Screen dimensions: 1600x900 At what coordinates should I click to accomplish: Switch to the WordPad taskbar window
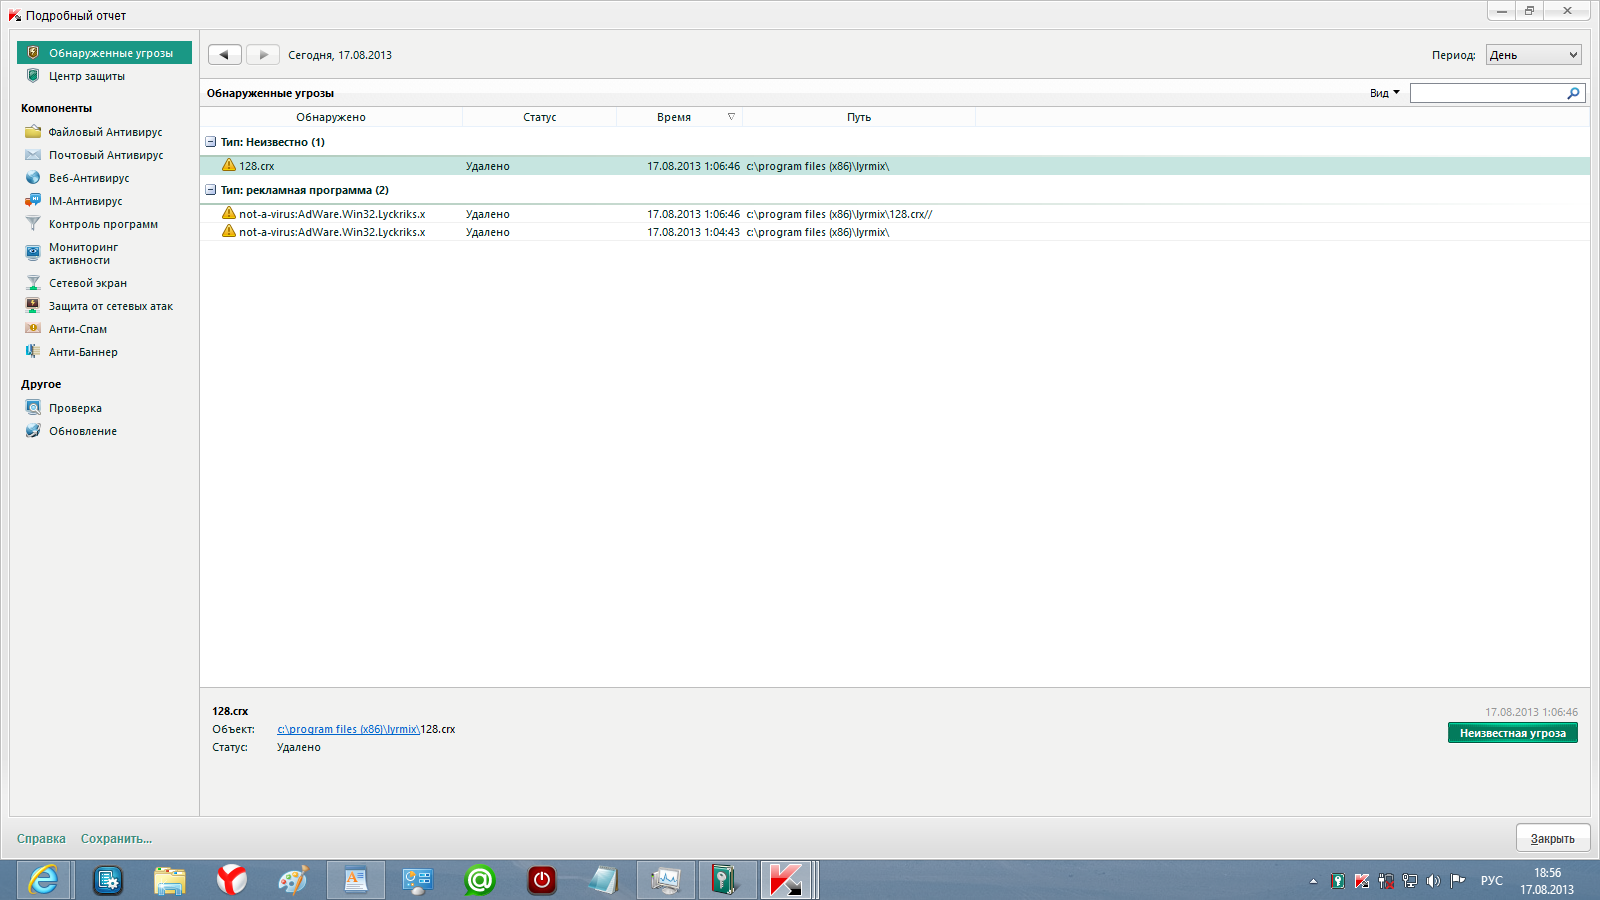coord(356,880)
